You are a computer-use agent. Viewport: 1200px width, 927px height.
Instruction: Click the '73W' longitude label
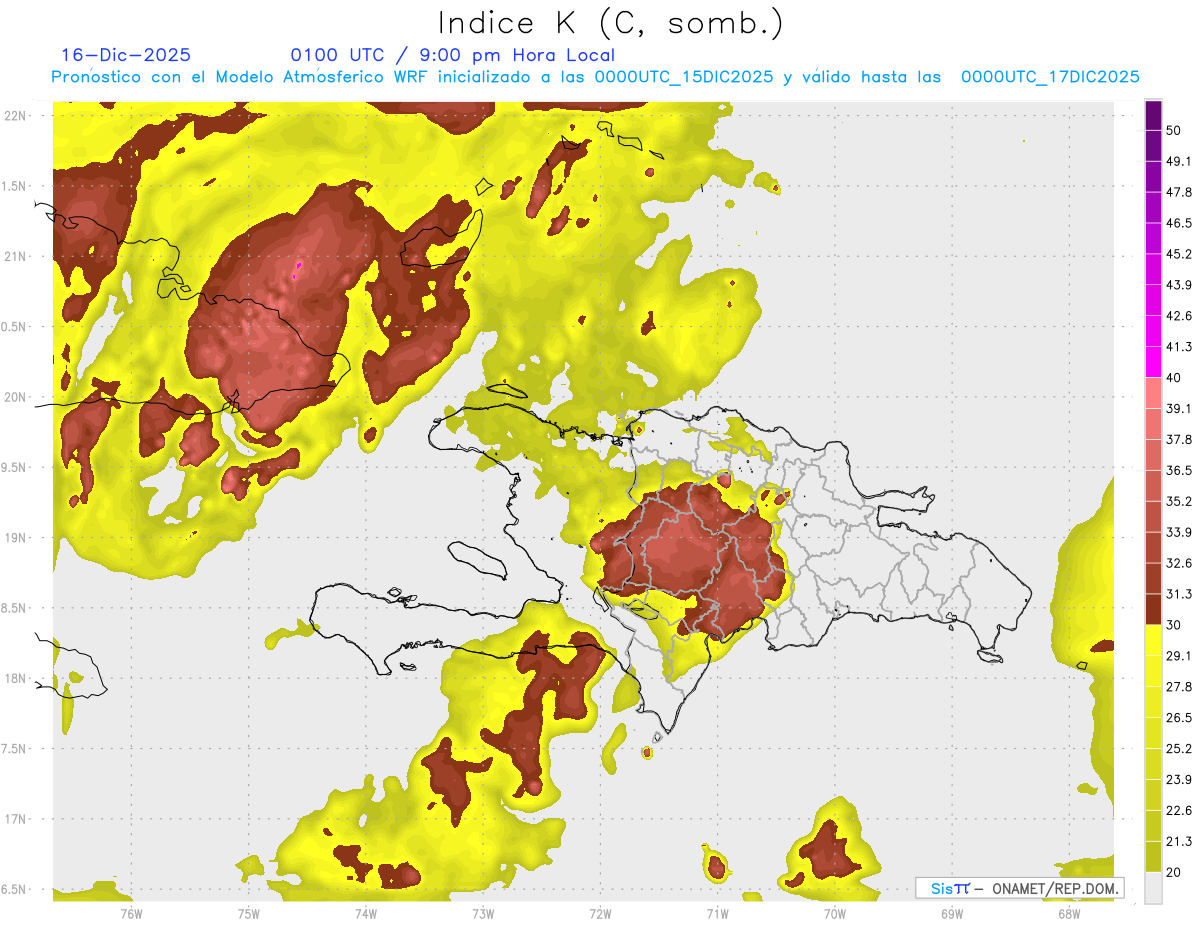(x=483, y=914)
